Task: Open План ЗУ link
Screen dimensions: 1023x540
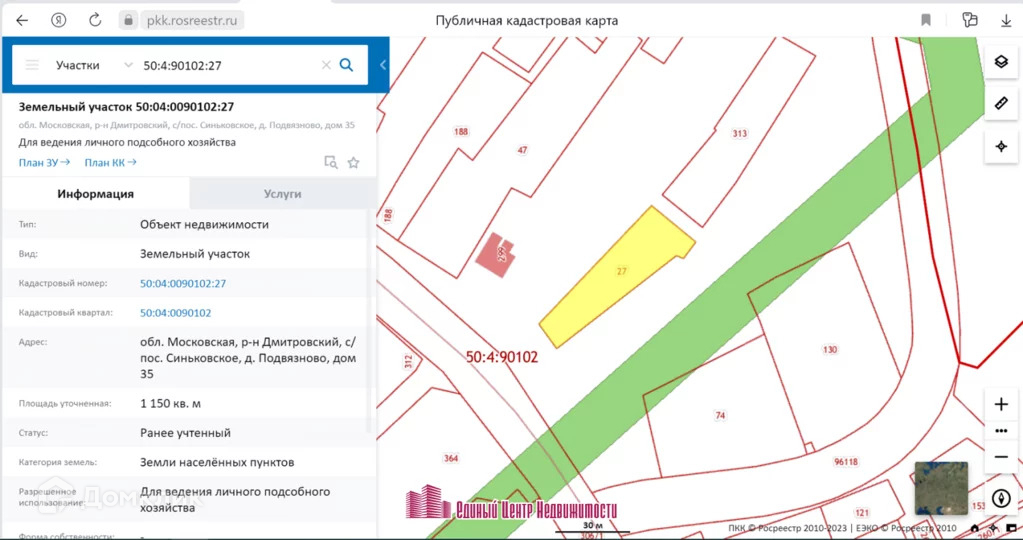Action: 44,162
